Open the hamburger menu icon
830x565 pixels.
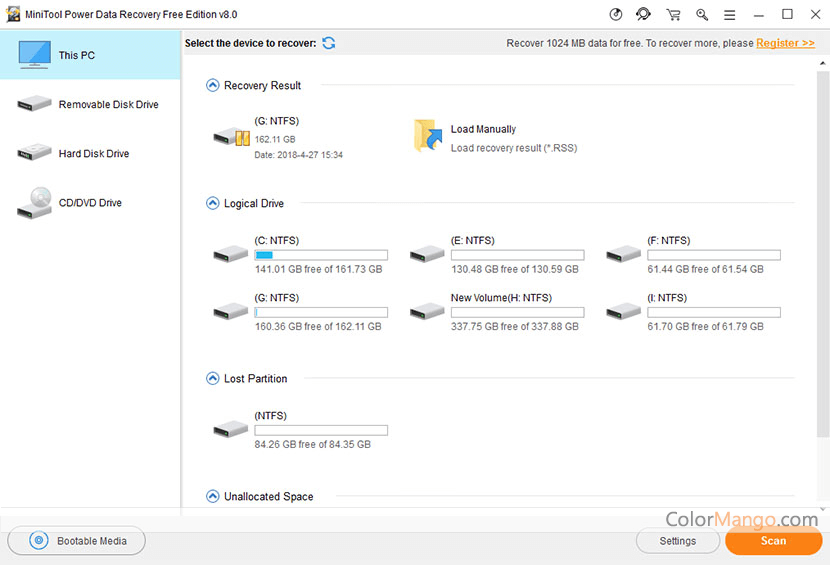pos(730,15)
